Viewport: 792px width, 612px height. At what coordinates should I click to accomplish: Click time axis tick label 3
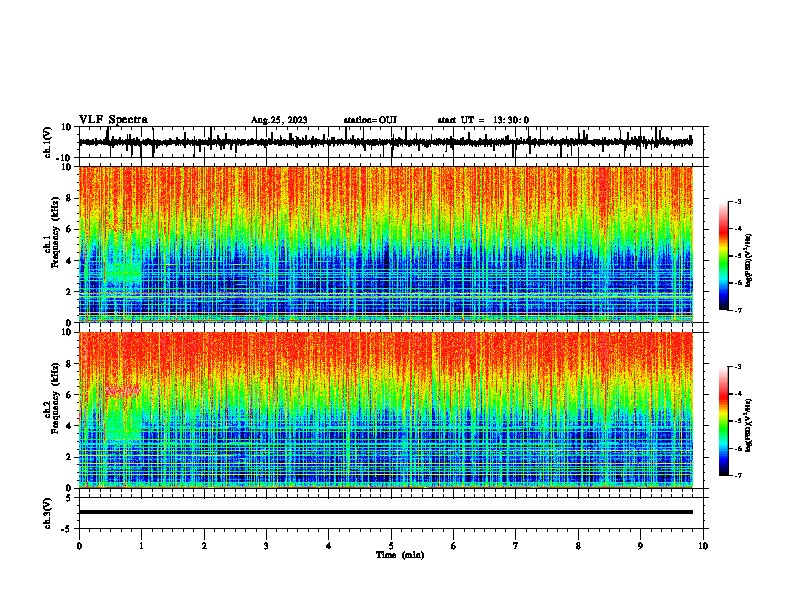pos(266,546)
